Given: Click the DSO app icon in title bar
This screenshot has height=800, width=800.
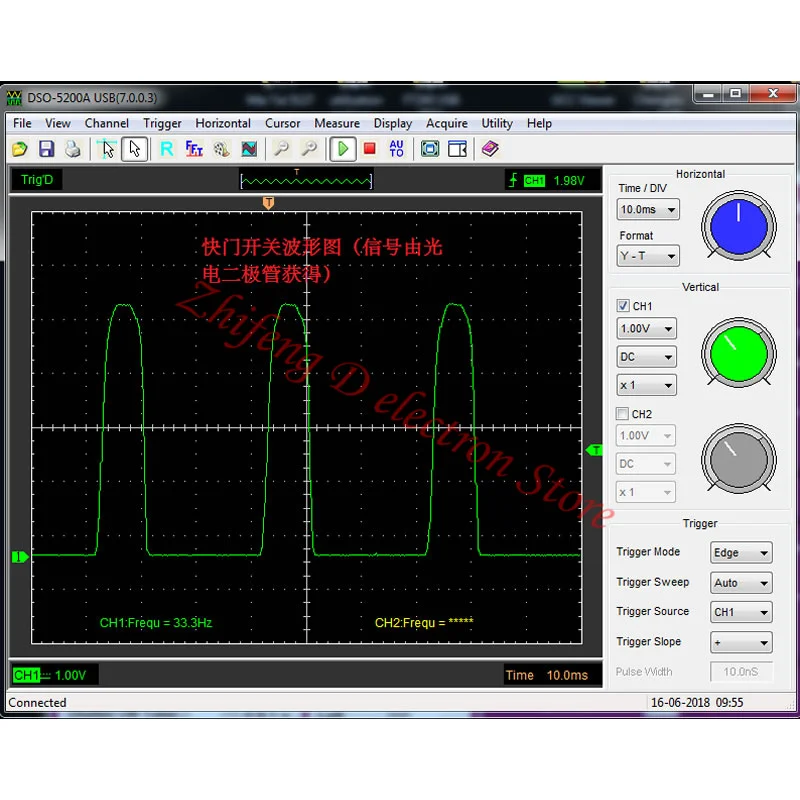Looking at the screenshot, I should pyautogui.click(x=14, y=97).
